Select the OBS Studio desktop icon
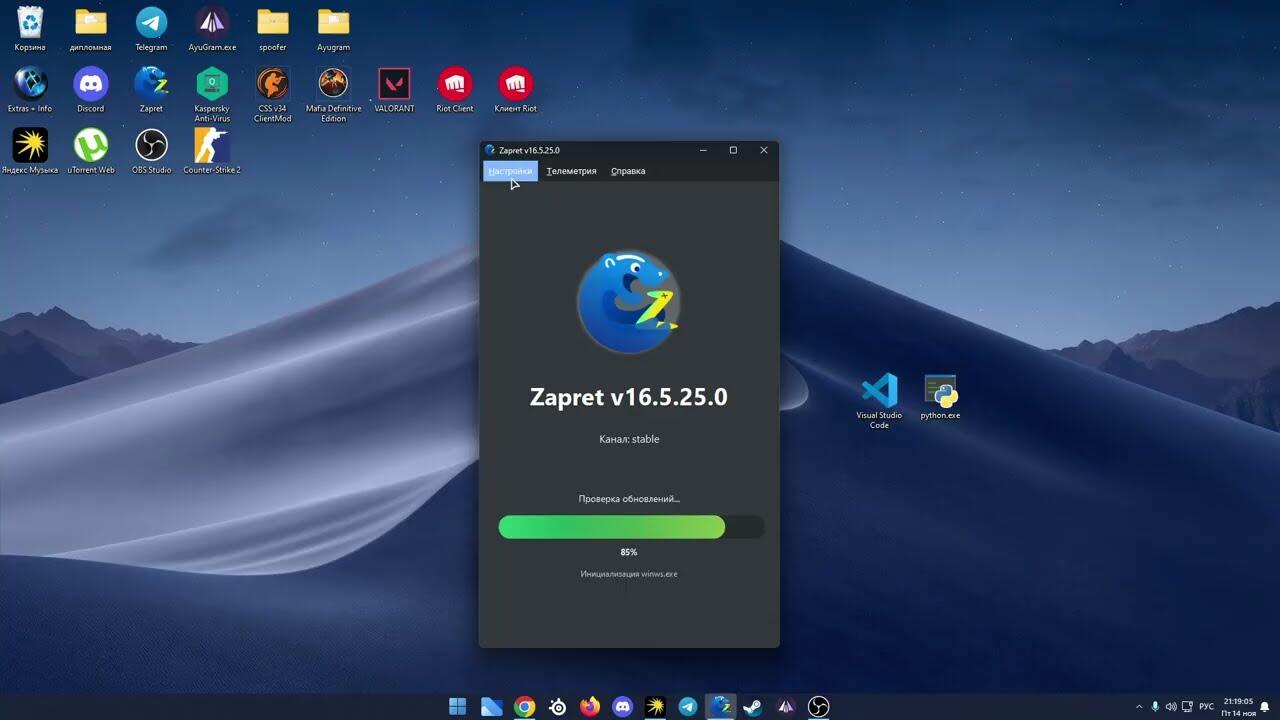1280x720 pixels. tap(151, 146)
